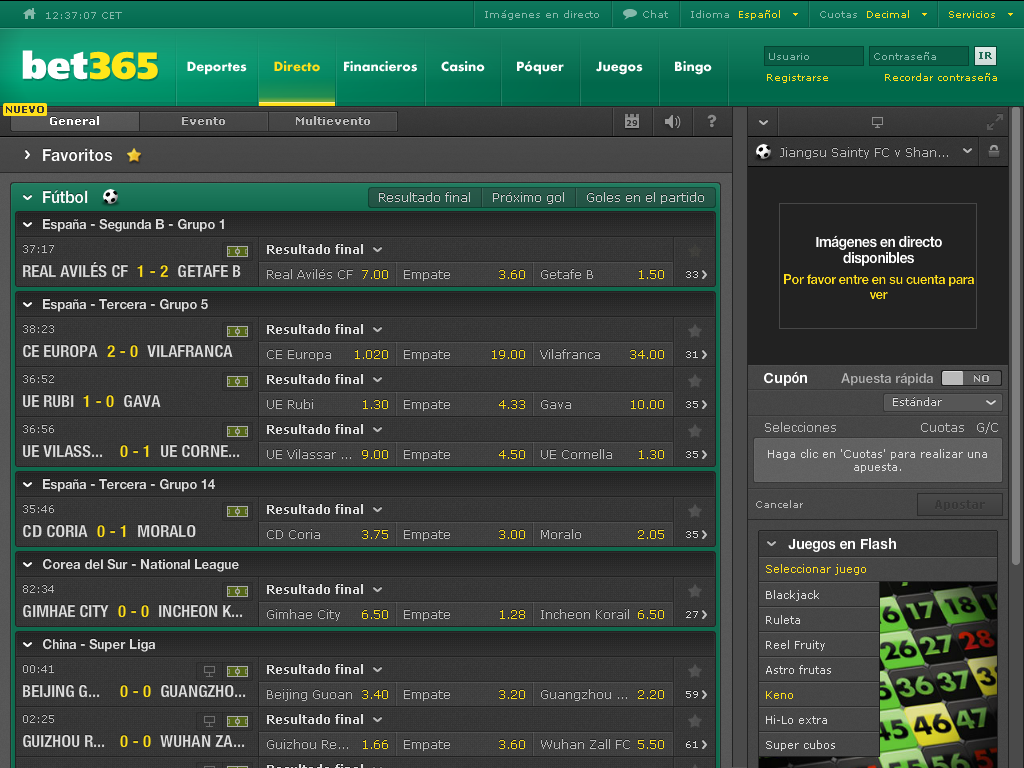Select the Goles en el partido button

tap(645, 197)
